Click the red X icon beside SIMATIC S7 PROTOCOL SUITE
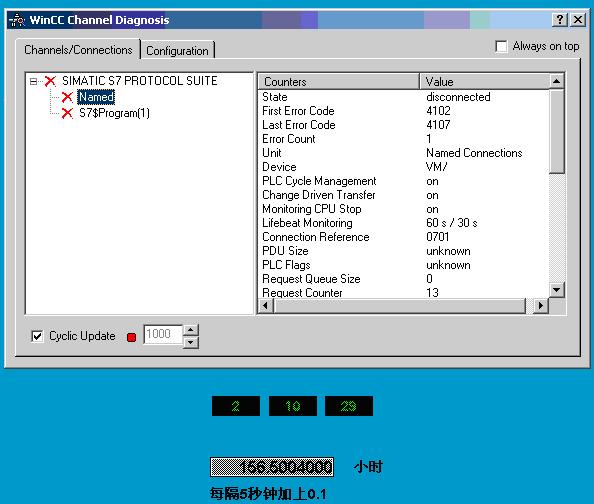594x504 pixels. tap(50, 81)
